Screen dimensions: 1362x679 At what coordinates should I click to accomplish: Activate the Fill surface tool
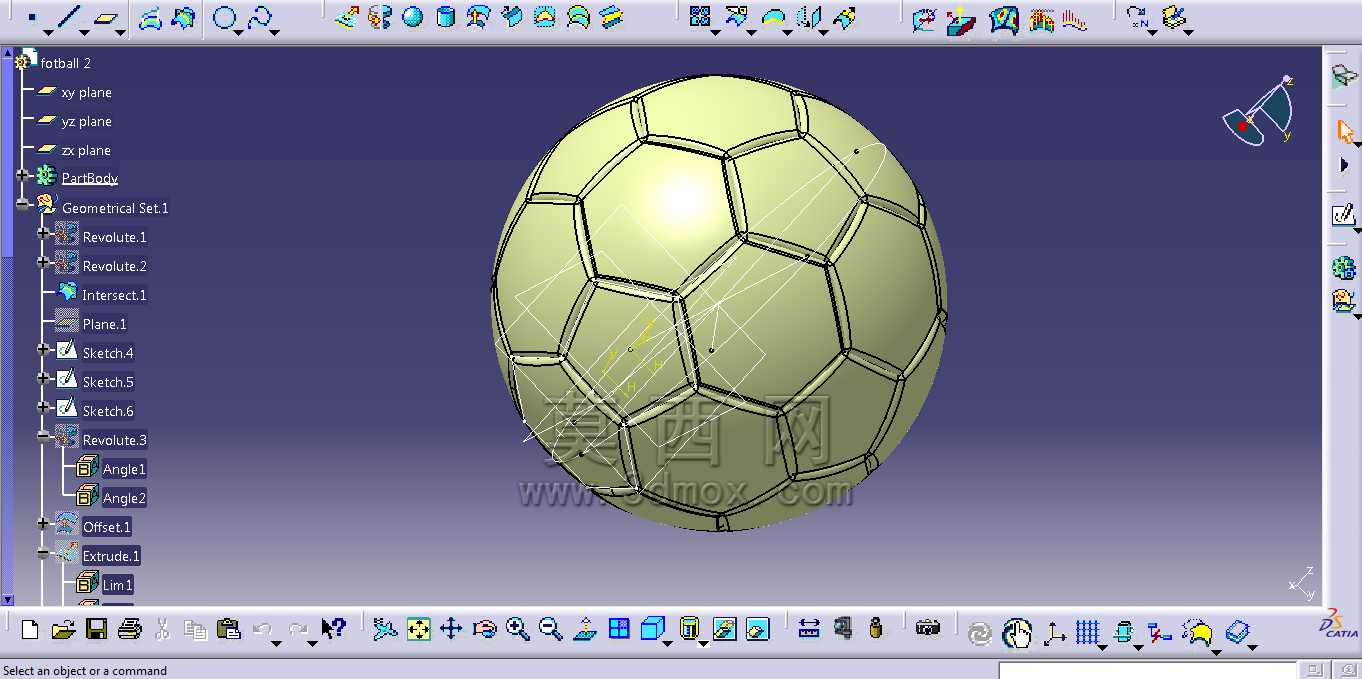545,17
